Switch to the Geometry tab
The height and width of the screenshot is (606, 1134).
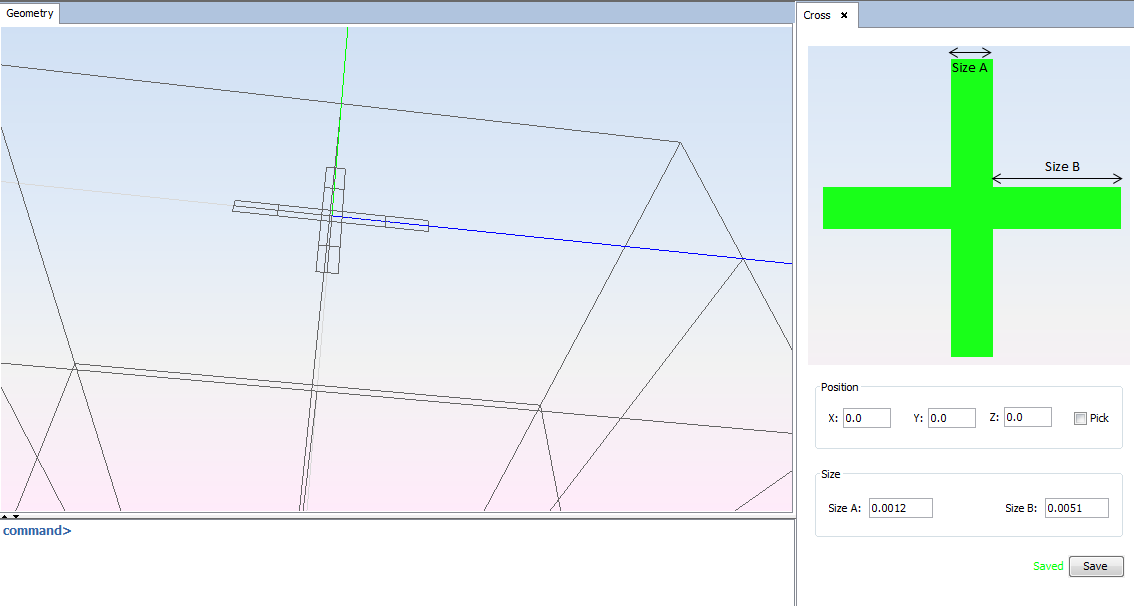point(30,14)
